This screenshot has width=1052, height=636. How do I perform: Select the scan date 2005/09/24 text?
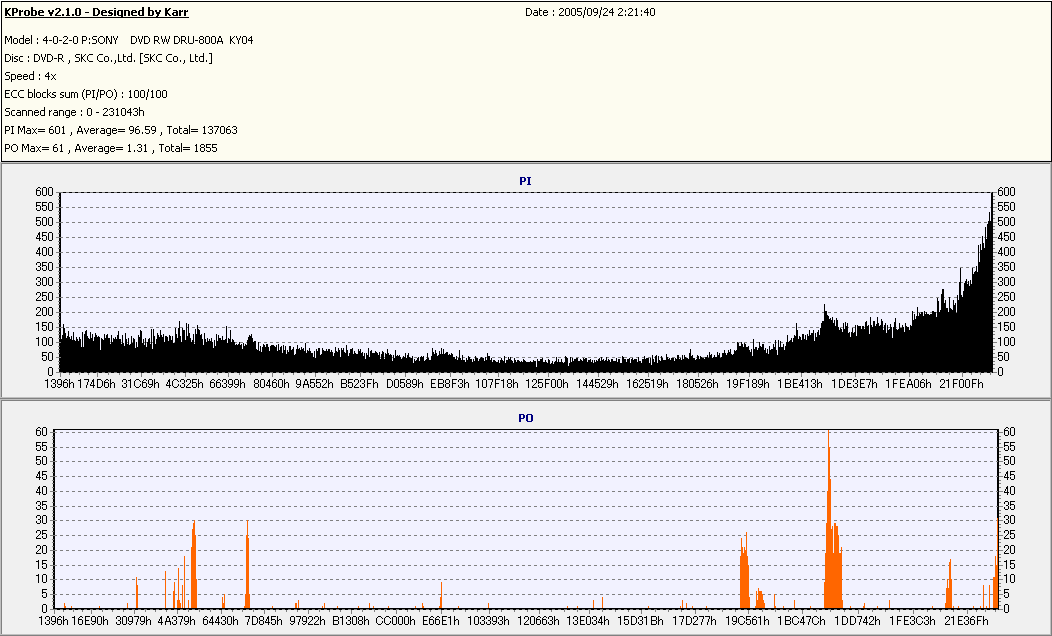[x=590, y=12]
